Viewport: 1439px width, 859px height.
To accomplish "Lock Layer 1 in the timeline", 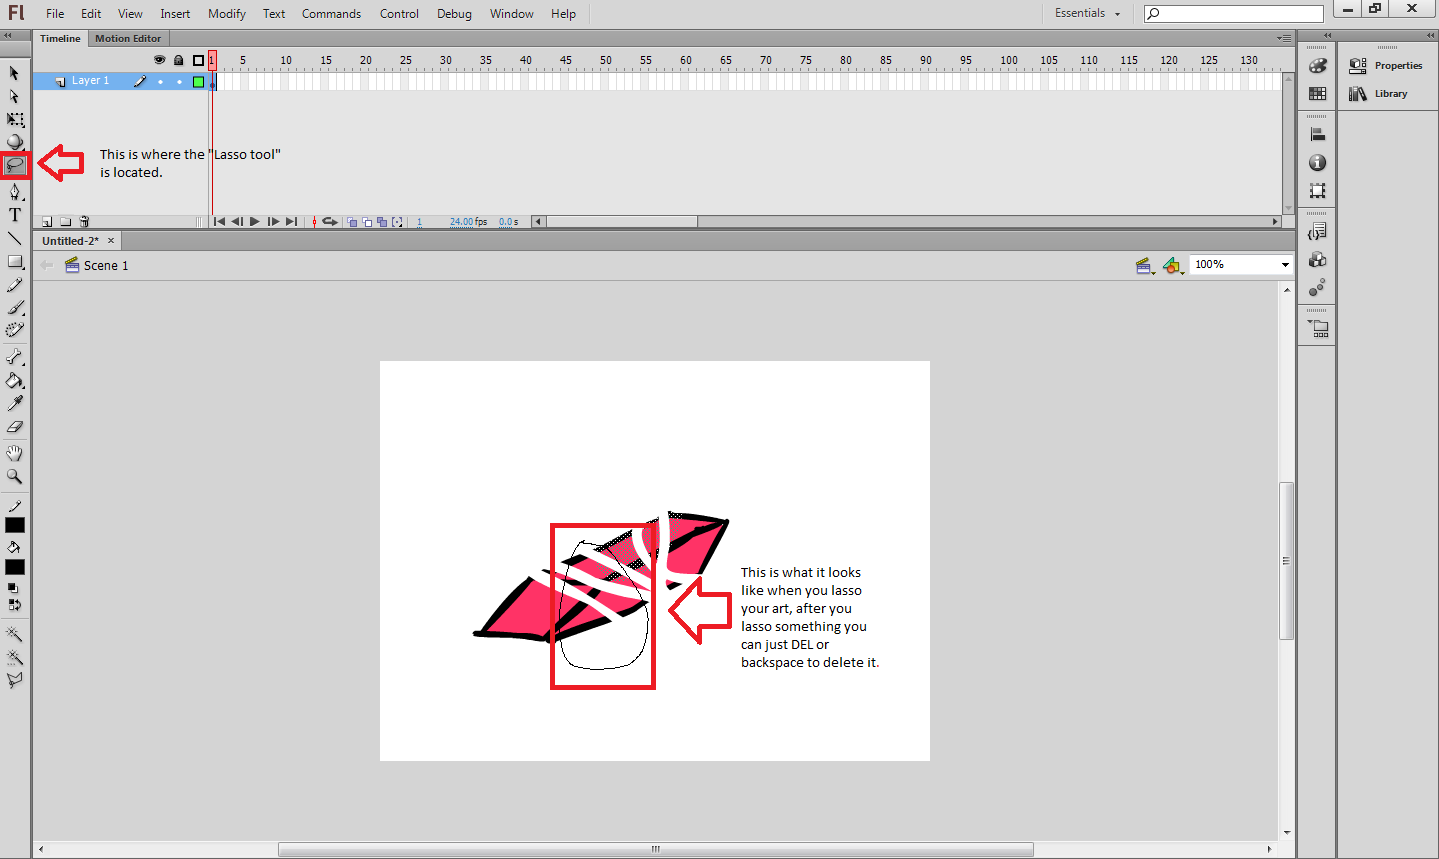I will (x=178, y=80).
